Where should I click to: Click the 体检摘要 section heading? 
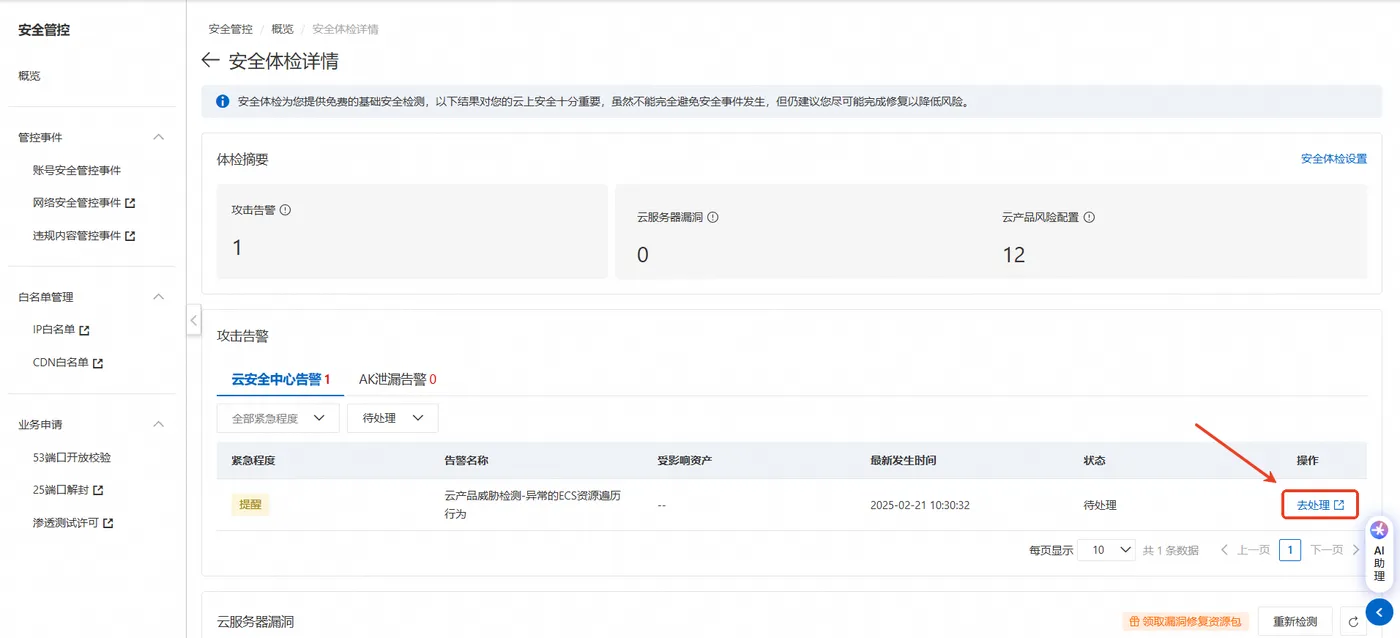point(243,159)
